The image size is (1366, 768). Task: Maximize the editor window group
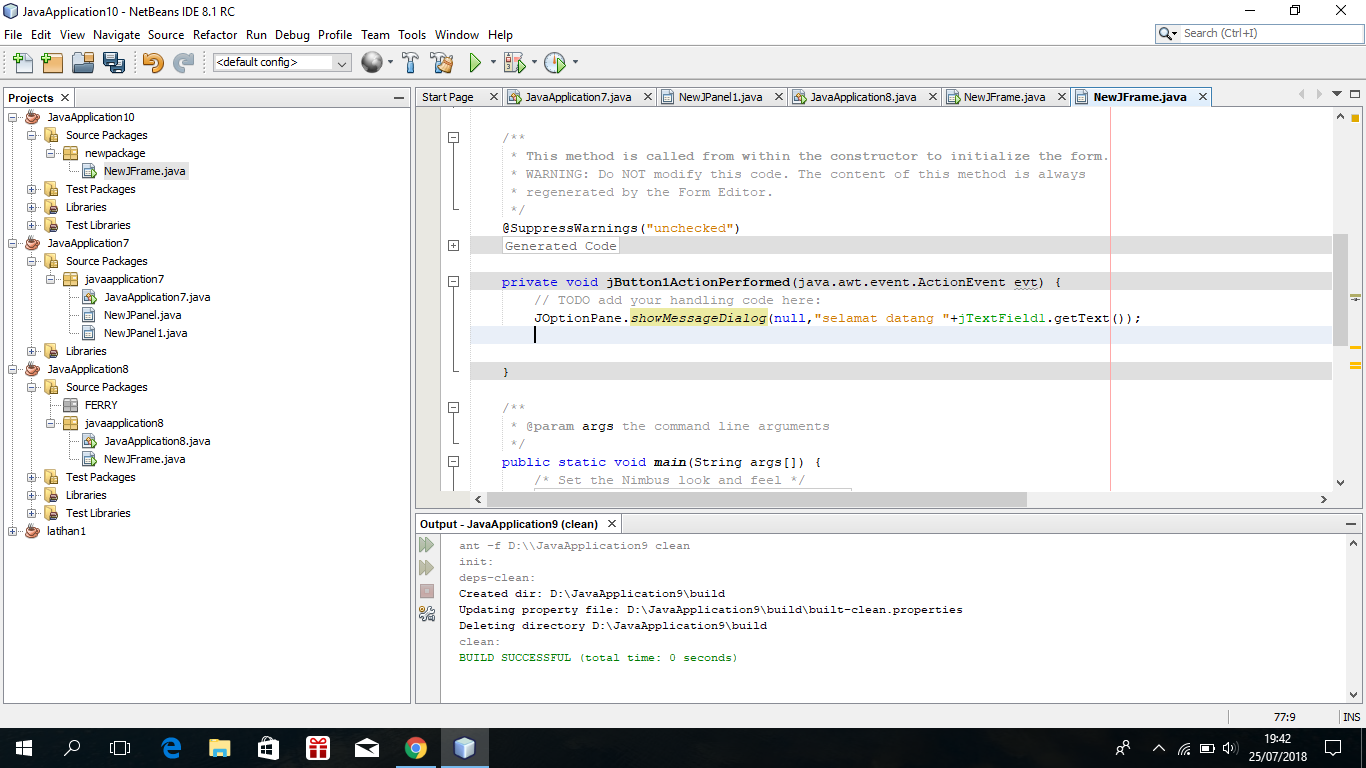pyautogui.click(x=1354, y=95)
